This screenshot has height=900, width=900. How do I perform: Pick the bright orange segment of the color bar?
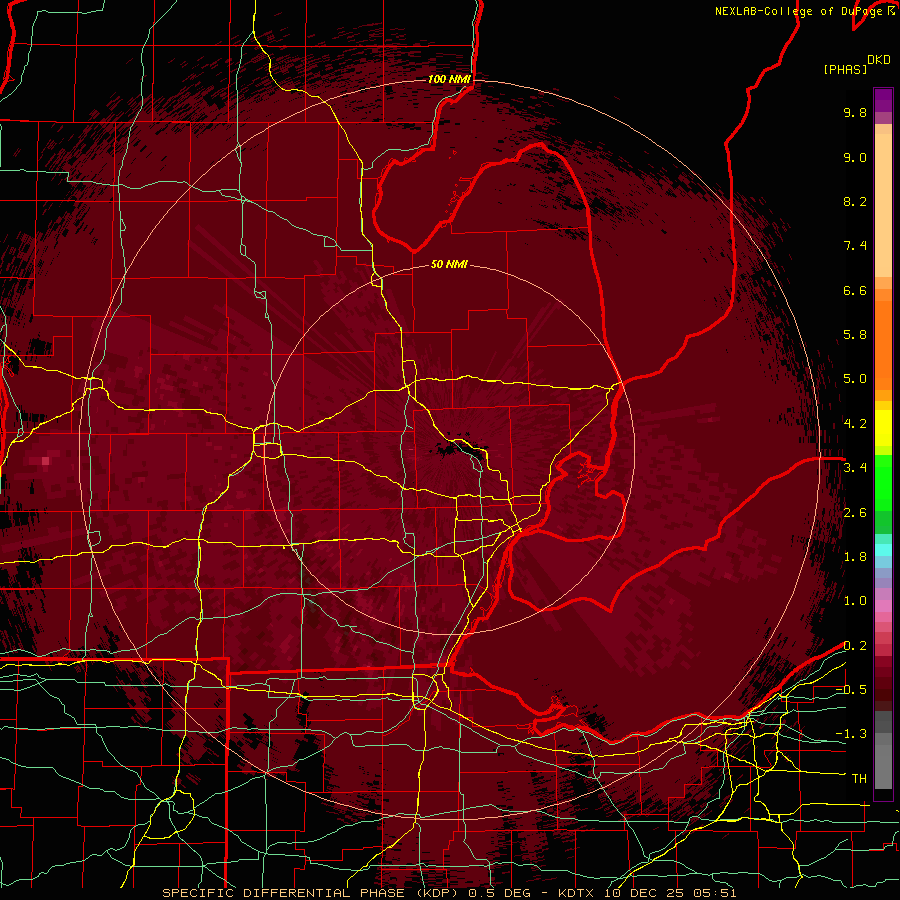click(883, 344)
